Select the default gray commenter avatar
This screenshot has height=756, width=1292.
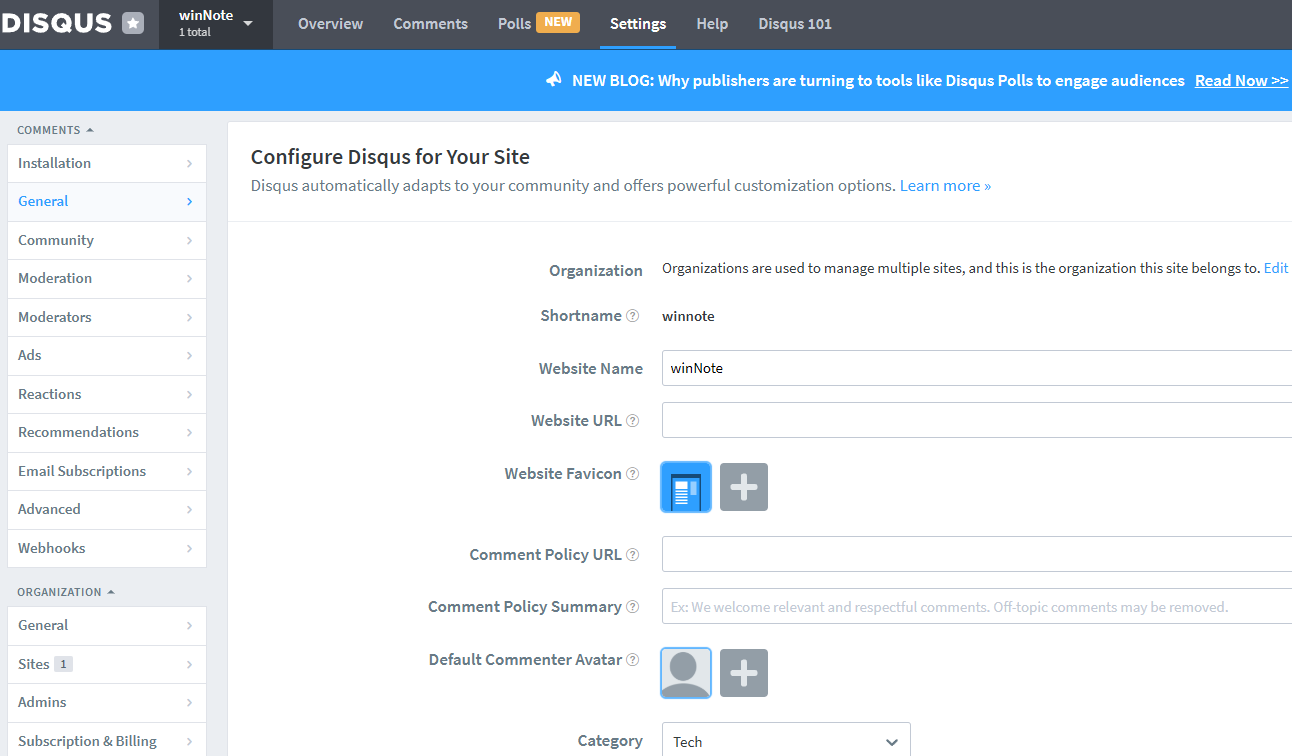(x=686, y=673)
